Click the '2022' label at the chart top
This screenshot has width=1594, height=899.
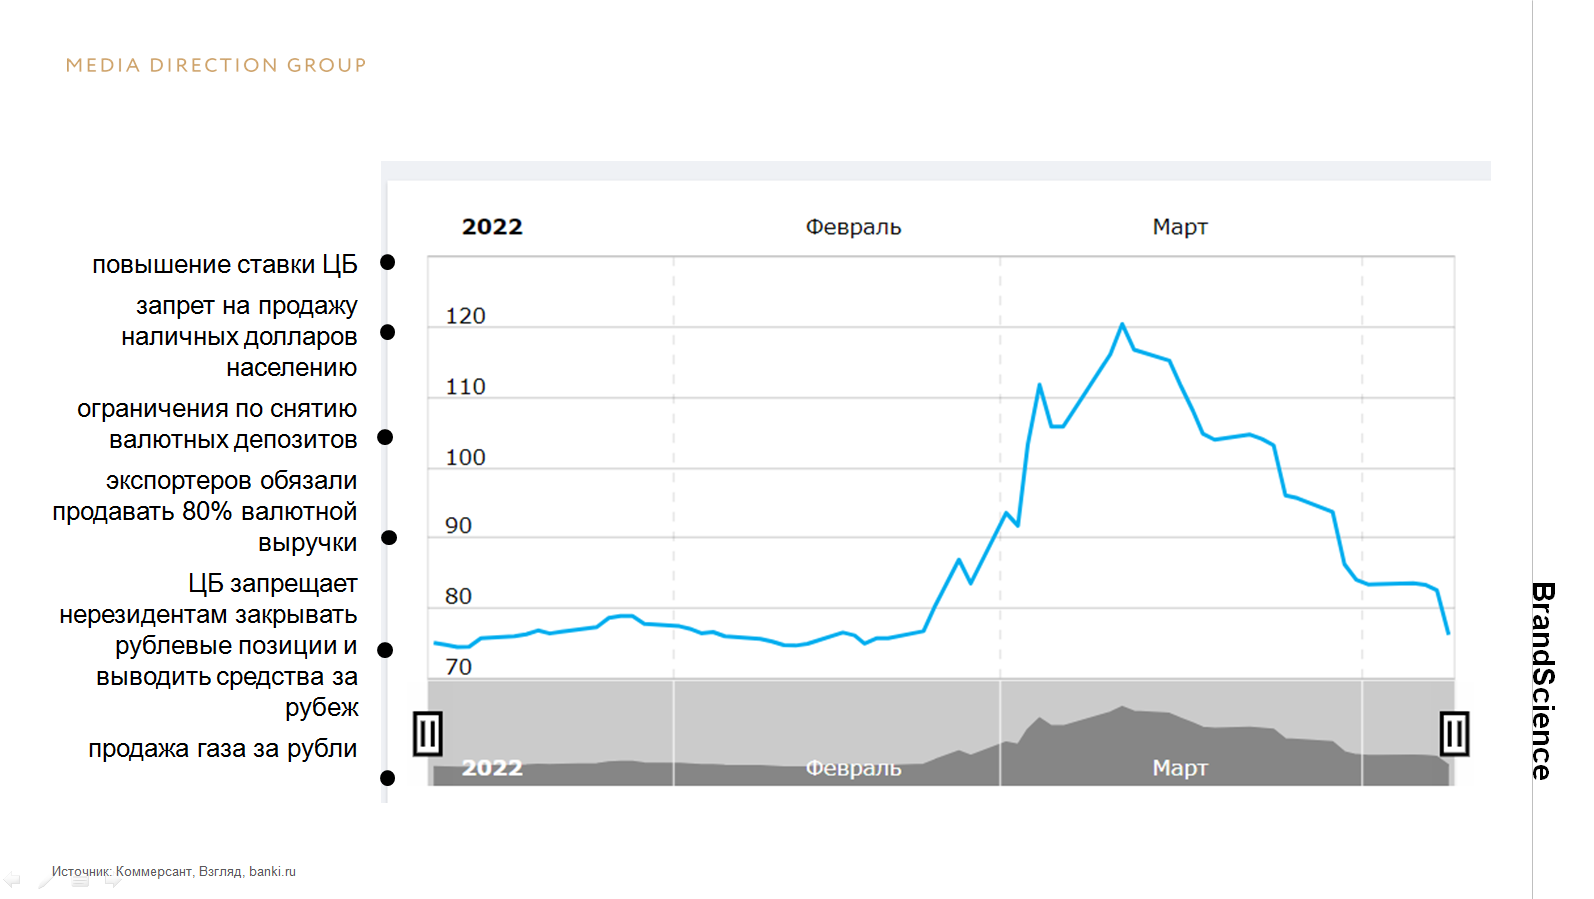492,227
